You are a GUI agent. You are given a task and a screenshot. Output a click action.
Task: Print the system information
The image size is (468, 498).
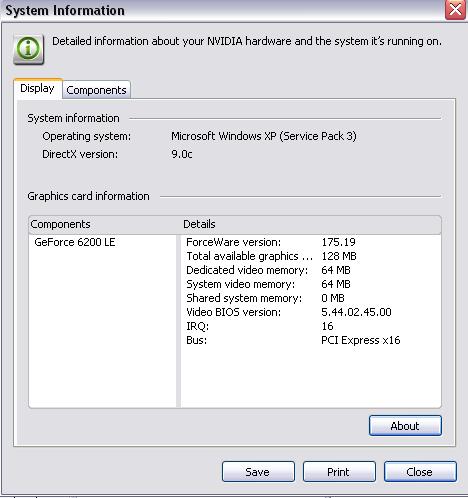339,472
